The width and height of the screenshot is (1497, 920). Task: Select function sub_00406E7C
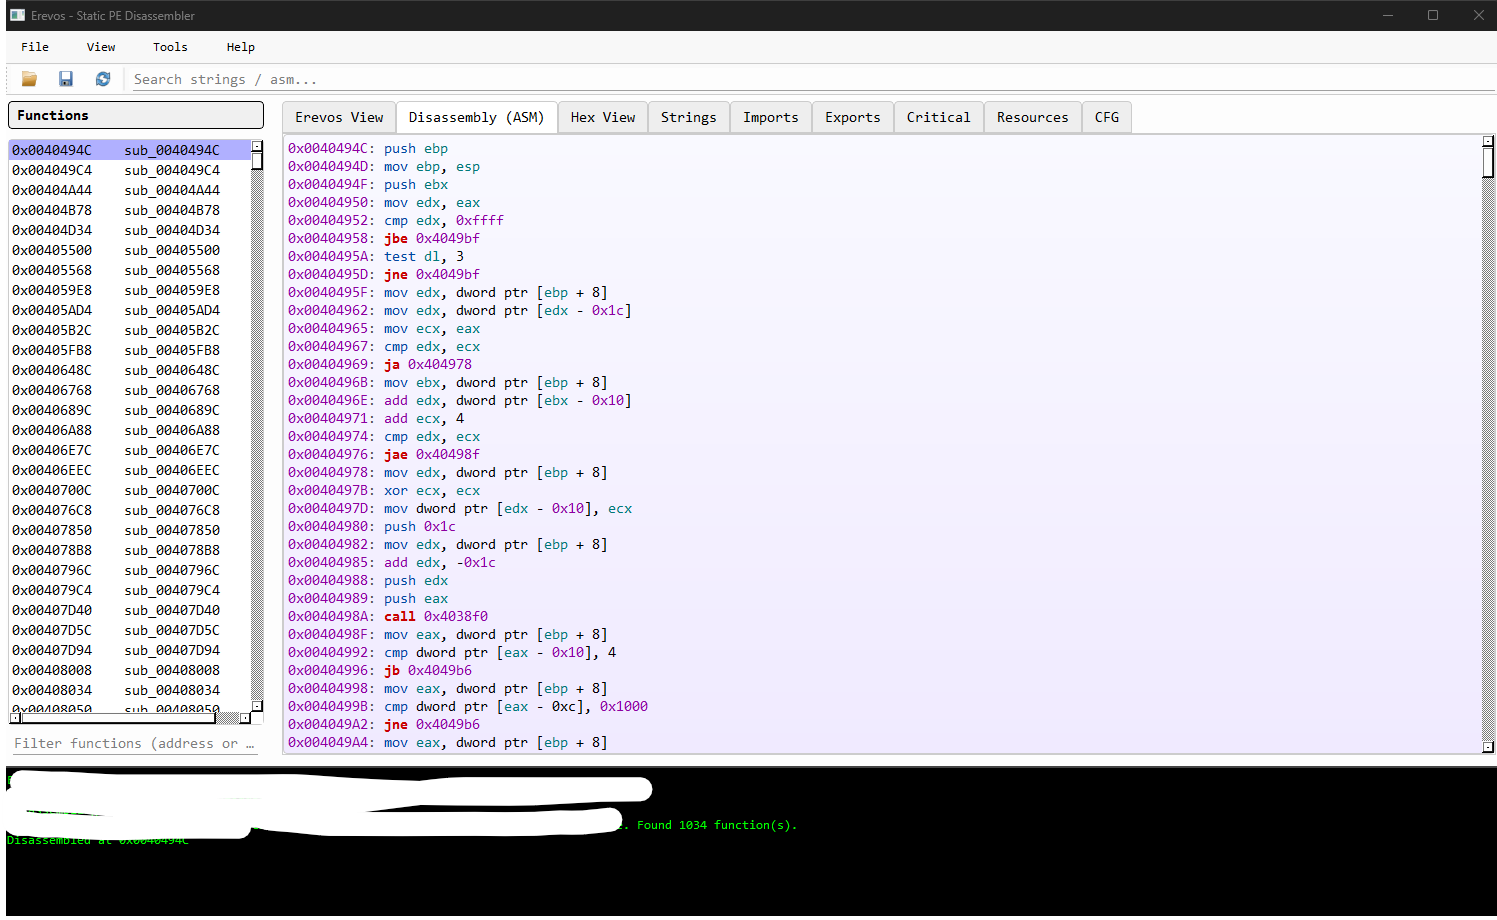[x=130, y=450]
